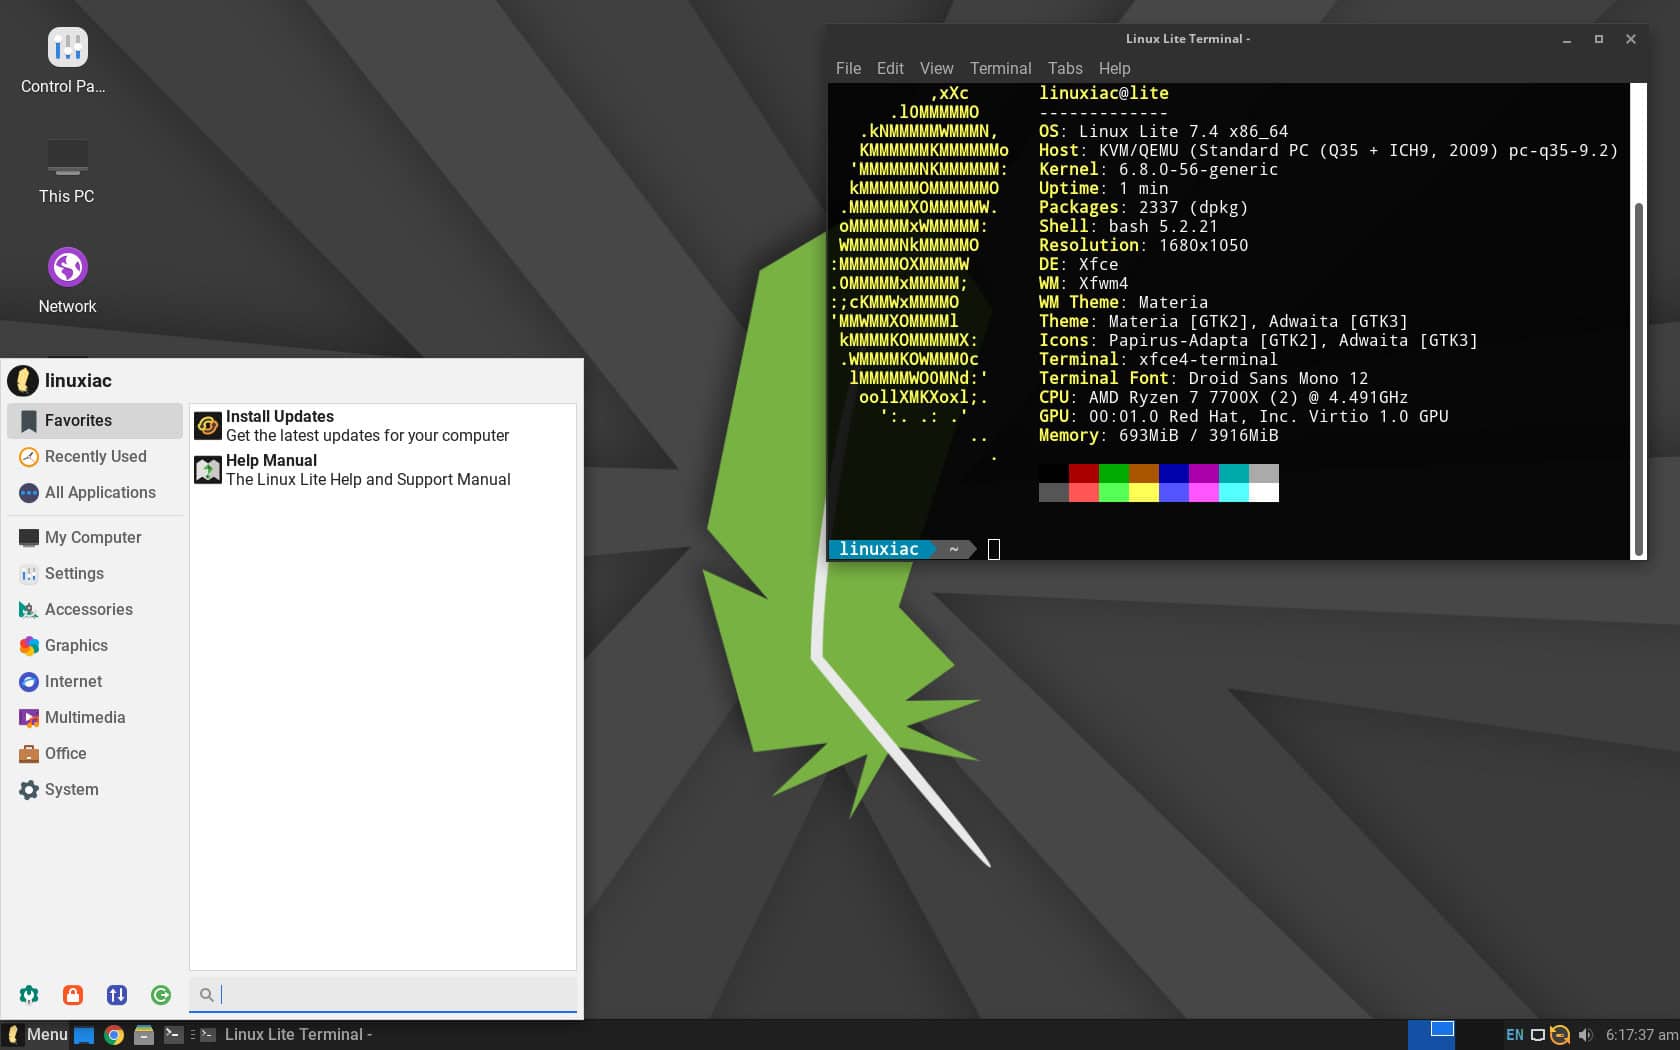The height and width of the screenshot is (1050, 1680).
Task: Expand the Multimedia category
Action: [84, 717]
